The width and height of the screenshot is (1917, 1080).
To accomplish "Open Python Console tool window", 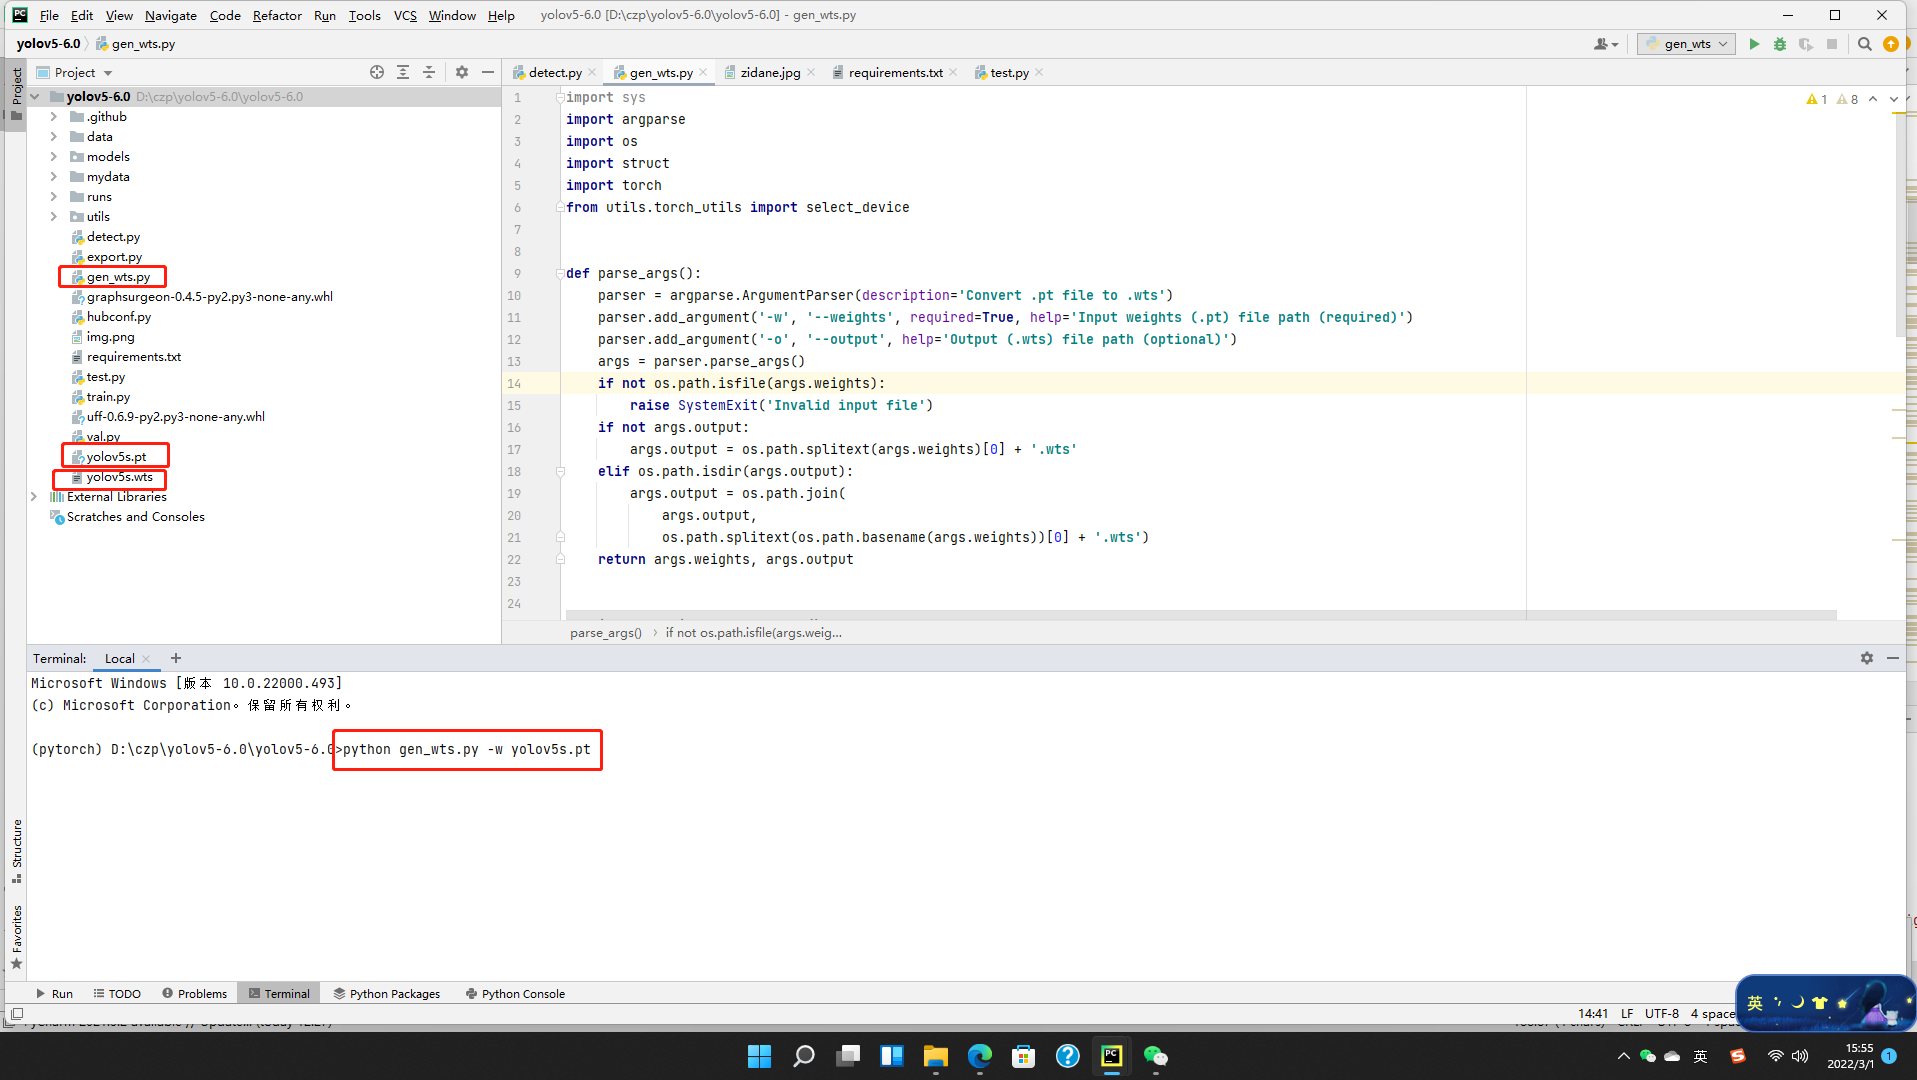I will coord(515,993).
